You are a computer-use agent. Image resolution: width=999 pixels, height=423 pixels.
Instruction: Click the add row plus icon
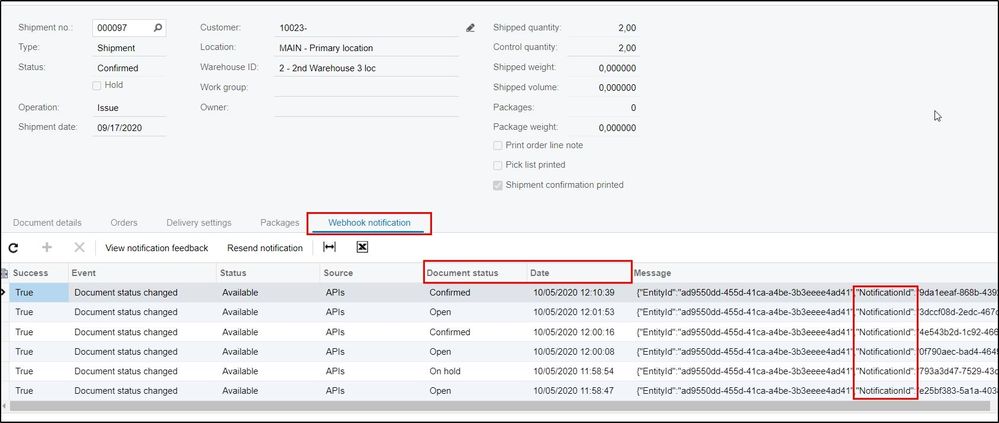pyautogui.click(x=46, y=247)
